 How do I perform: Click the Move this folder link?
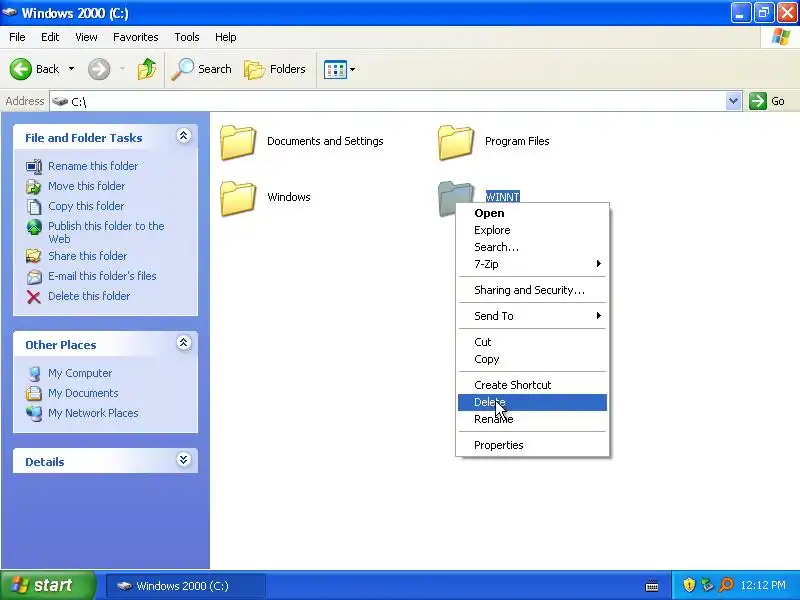point(86,186)
